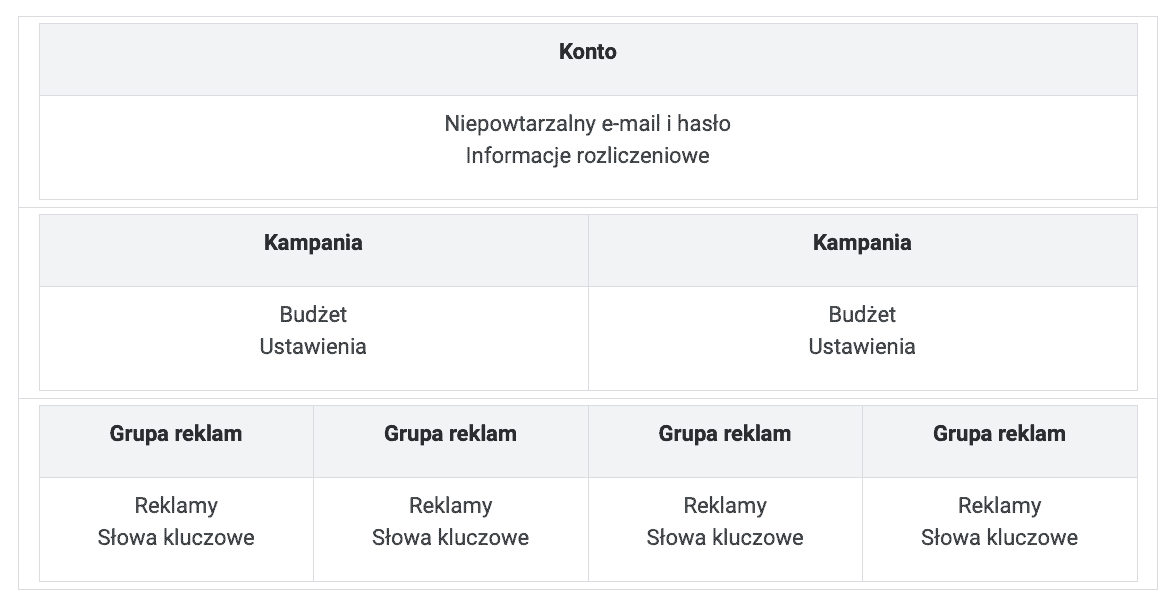Select 'Słowa kluczowe' in first Grupa reklam
This screenshot has width=1176, height=610.
(176, 538)
